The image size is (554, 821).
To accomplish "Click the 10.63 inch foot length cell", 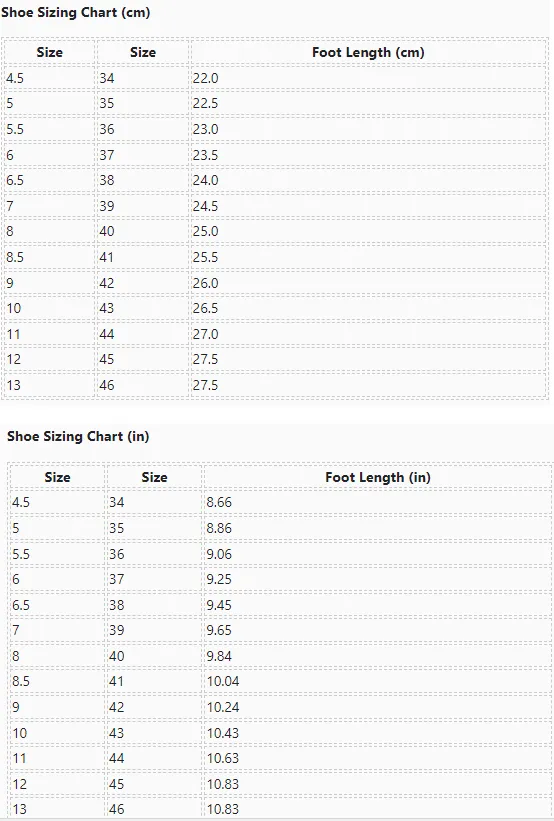I will pos(378,758).
